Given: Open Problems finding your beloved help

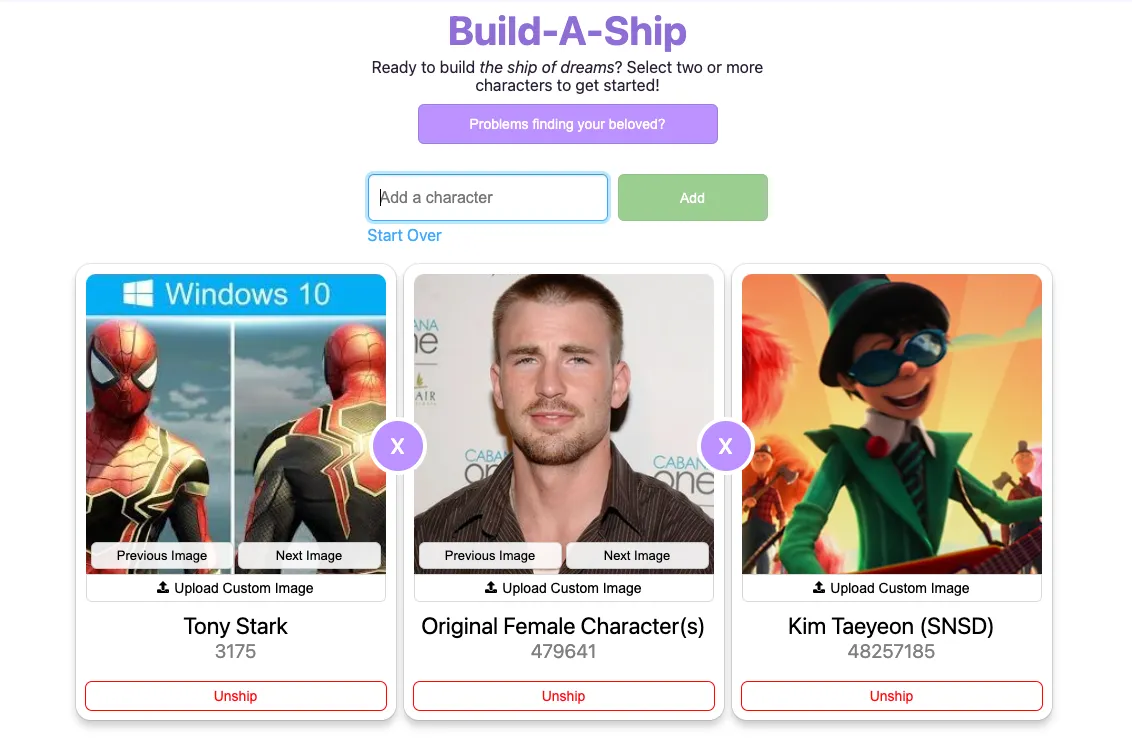Looking at the screenshot, I should 567,124.
